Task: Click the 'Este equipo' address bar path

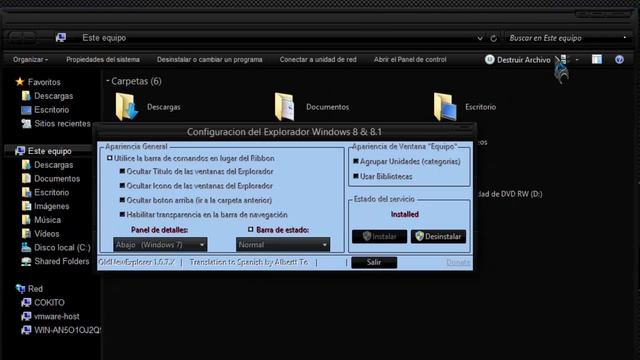Action: (x=104, y=38)
